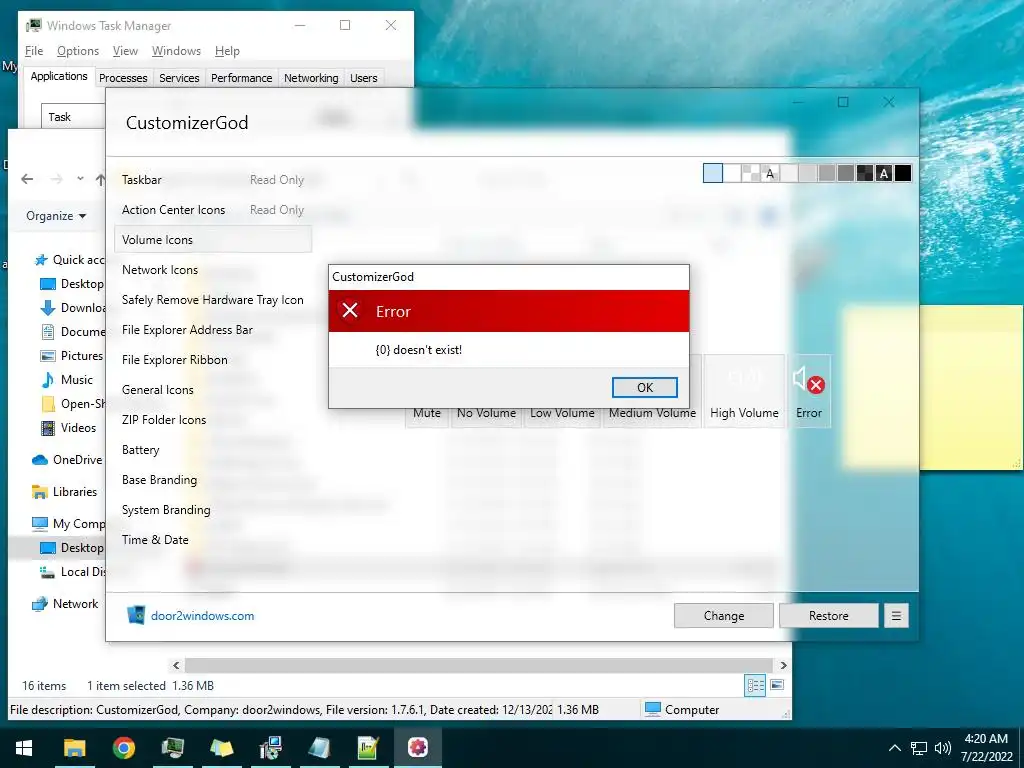This screenshot has width=1024, height=768.
Task: Open OneDrive cloud icon in Explorer sidebar
Action: coord(40,460)
